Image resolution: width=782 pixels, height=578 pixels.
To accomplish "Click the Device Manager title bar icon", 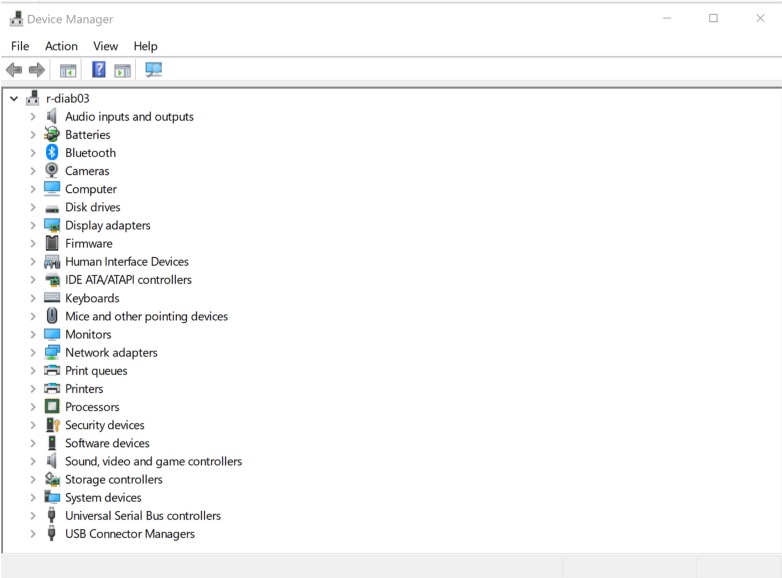I will (x=16, y=19).
